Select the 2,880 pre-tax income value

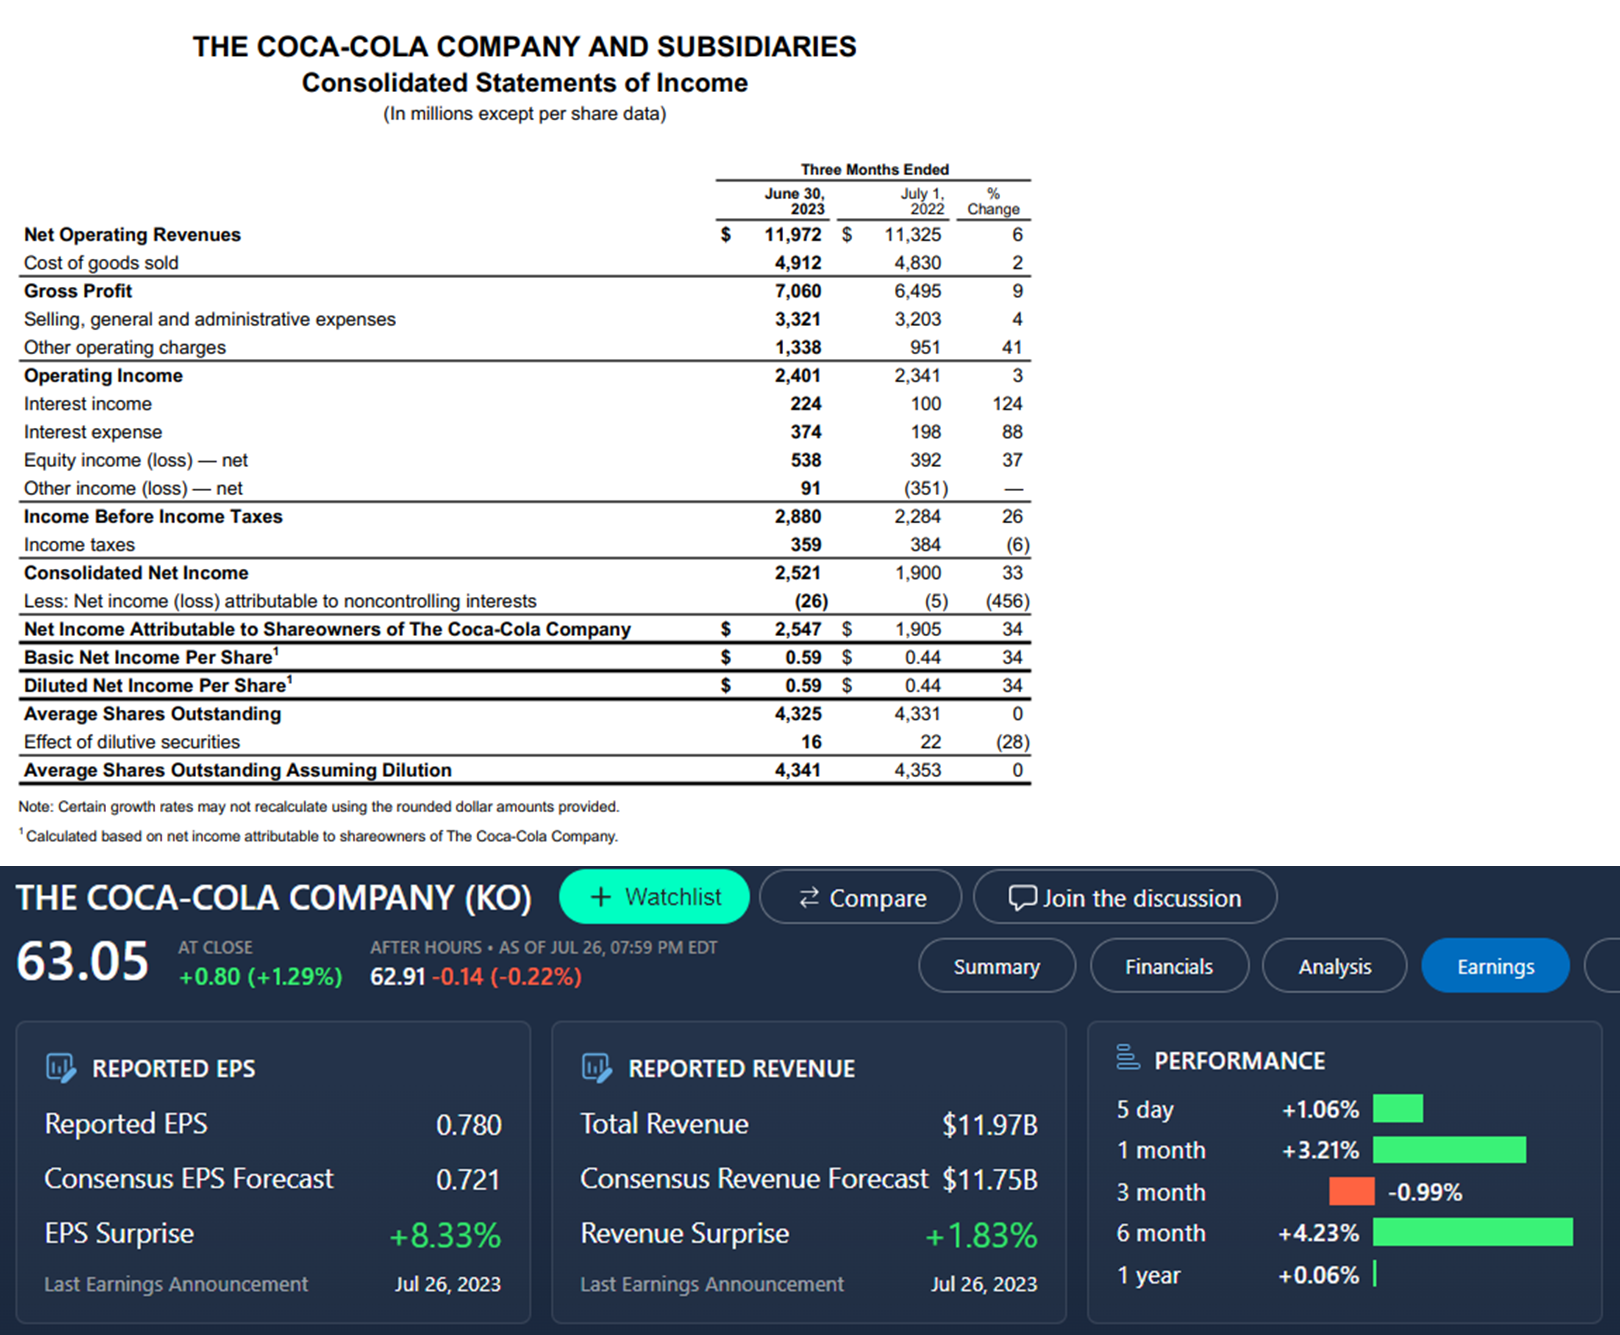click(x=798, y=517)
